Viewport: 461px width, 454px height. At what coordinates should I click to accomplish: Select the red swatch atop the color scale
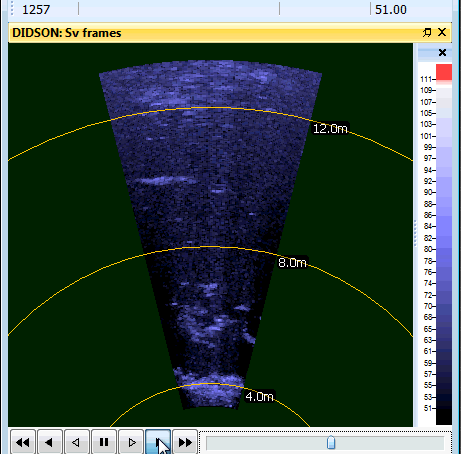pyautogui.click(x=444, y=72)
